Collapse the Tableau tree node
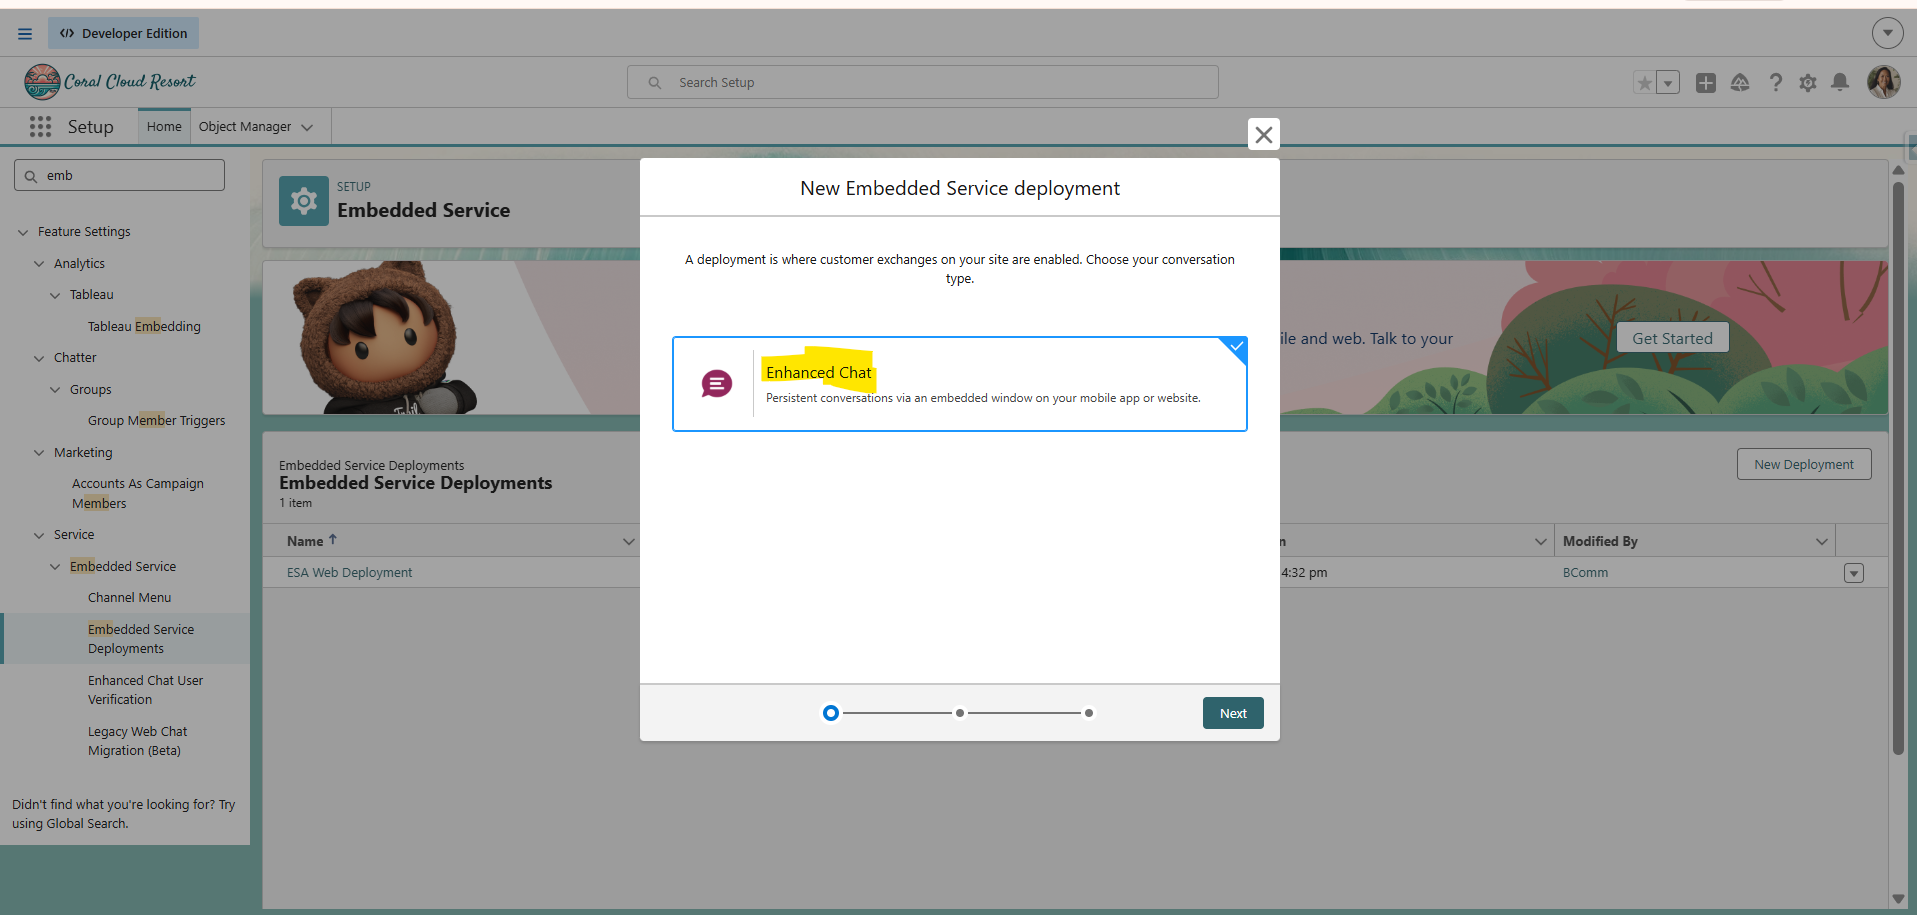The image size is (1917, 915). [x=55, y=295]
